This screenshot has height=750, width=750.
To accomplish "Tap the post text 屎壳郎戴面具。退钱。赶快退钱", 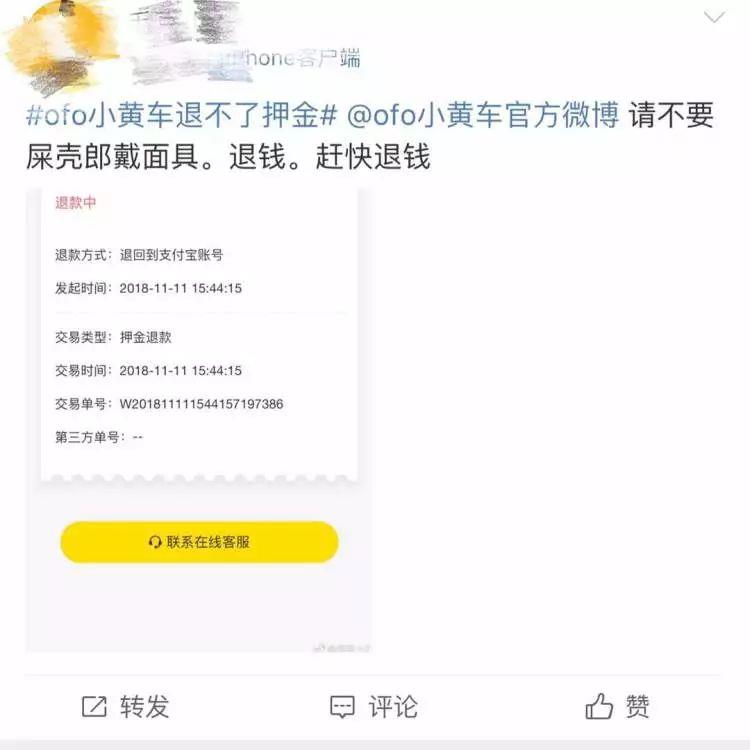I will click(228, 157).
